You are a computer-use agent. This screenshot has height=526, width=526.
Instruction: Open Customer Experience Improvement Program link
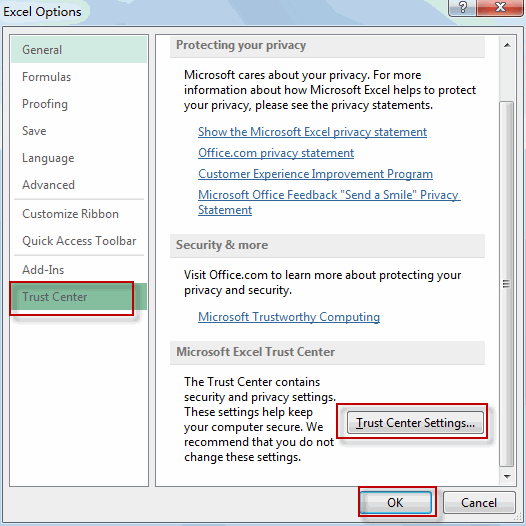[315, 174]
